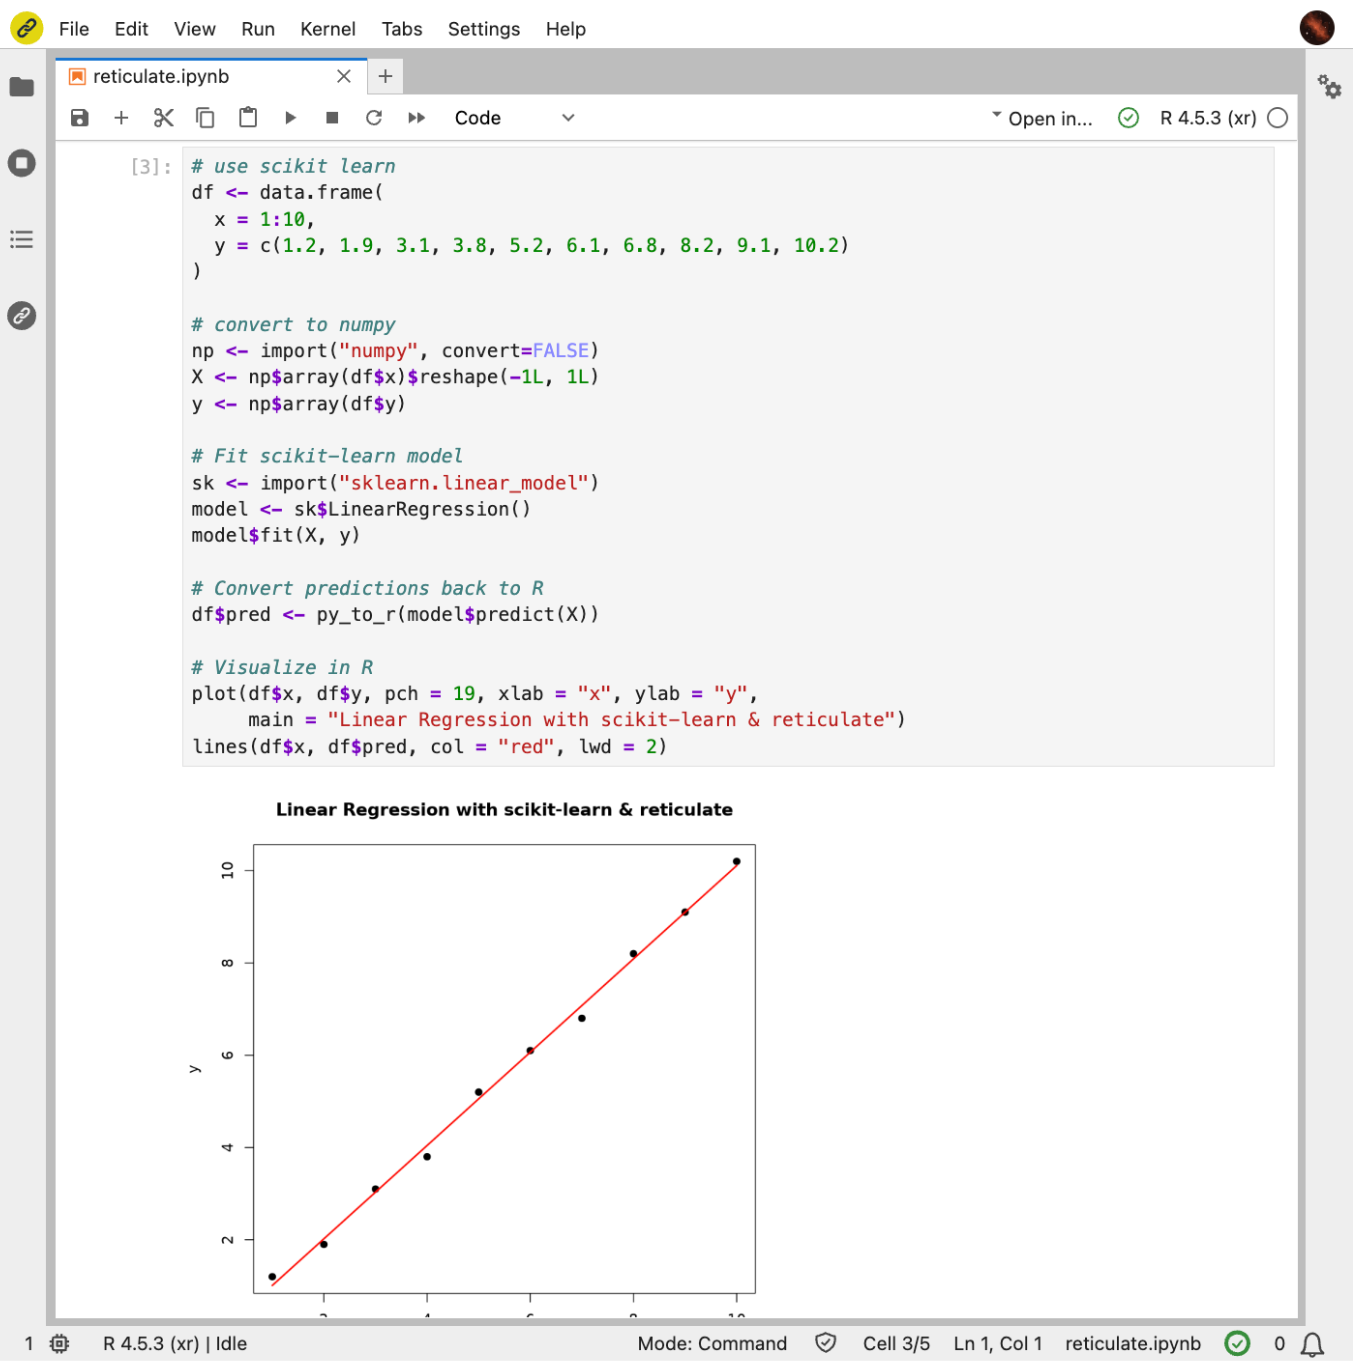1353x1362 pixels.
Task: Click the code cell editor area
Action: click(x=728, y=456)
